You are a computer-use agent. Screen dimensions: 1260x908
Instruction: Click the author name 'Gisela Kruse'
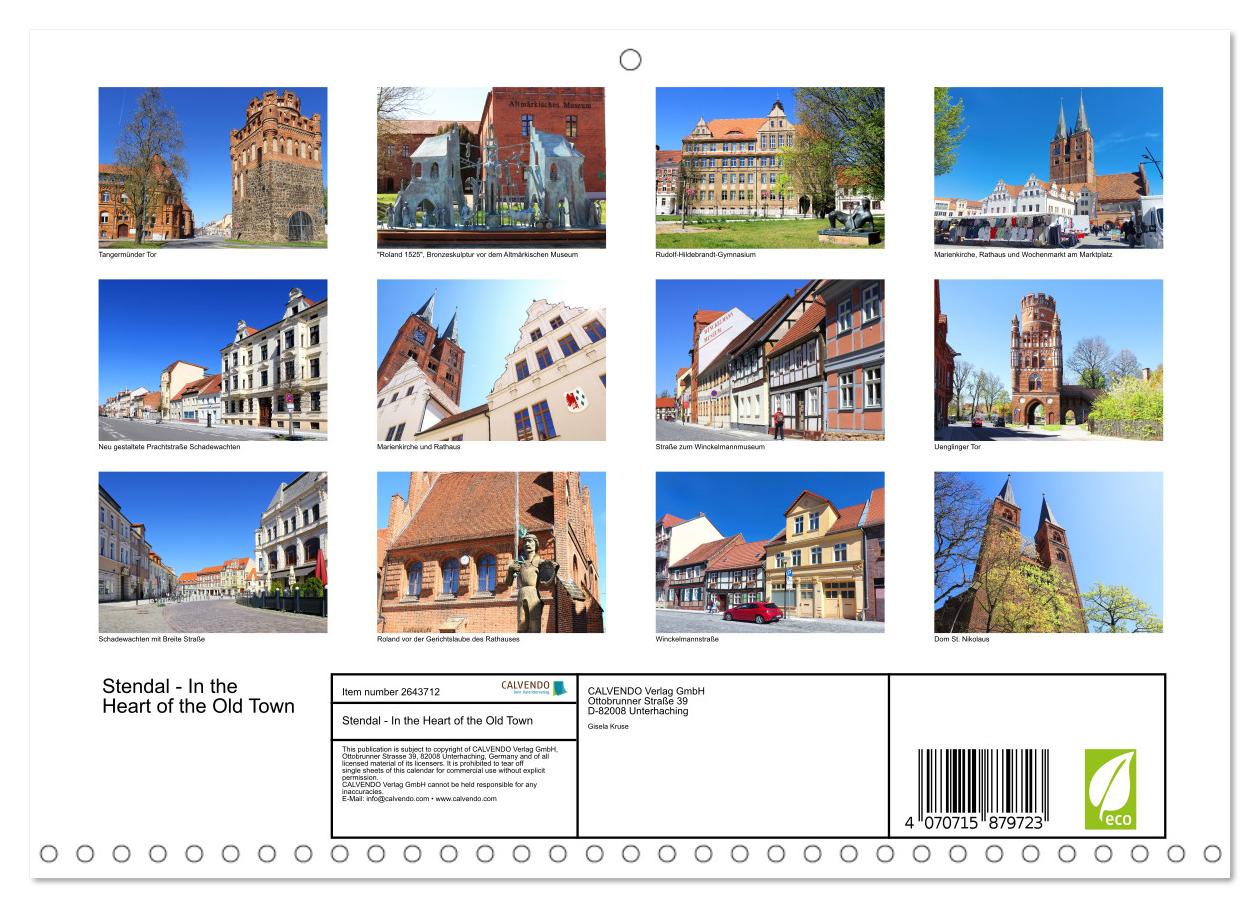click(609, 726)
